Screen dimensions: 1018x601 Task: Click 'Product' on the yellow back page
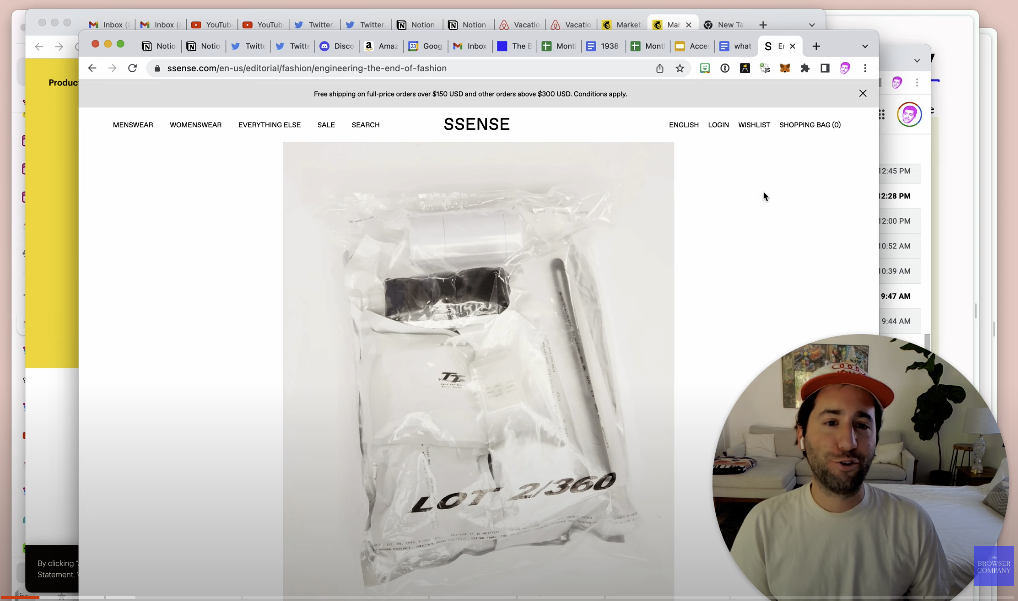[63, 83]
